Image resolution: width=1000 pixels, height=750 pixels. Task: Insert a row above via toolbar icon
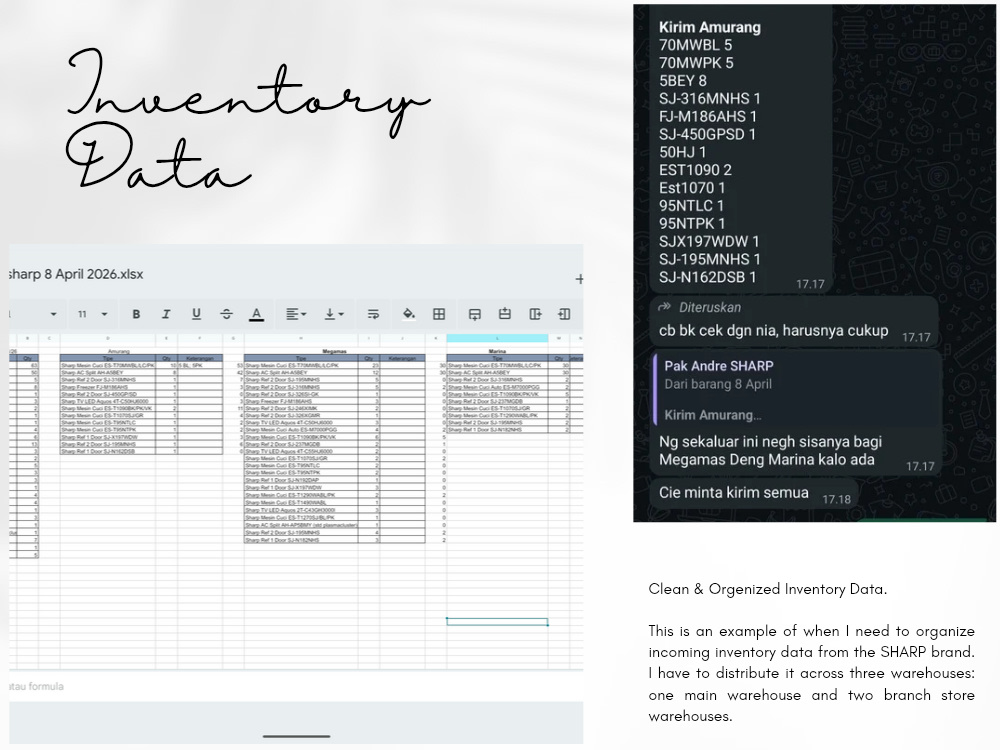pos(504,314)
